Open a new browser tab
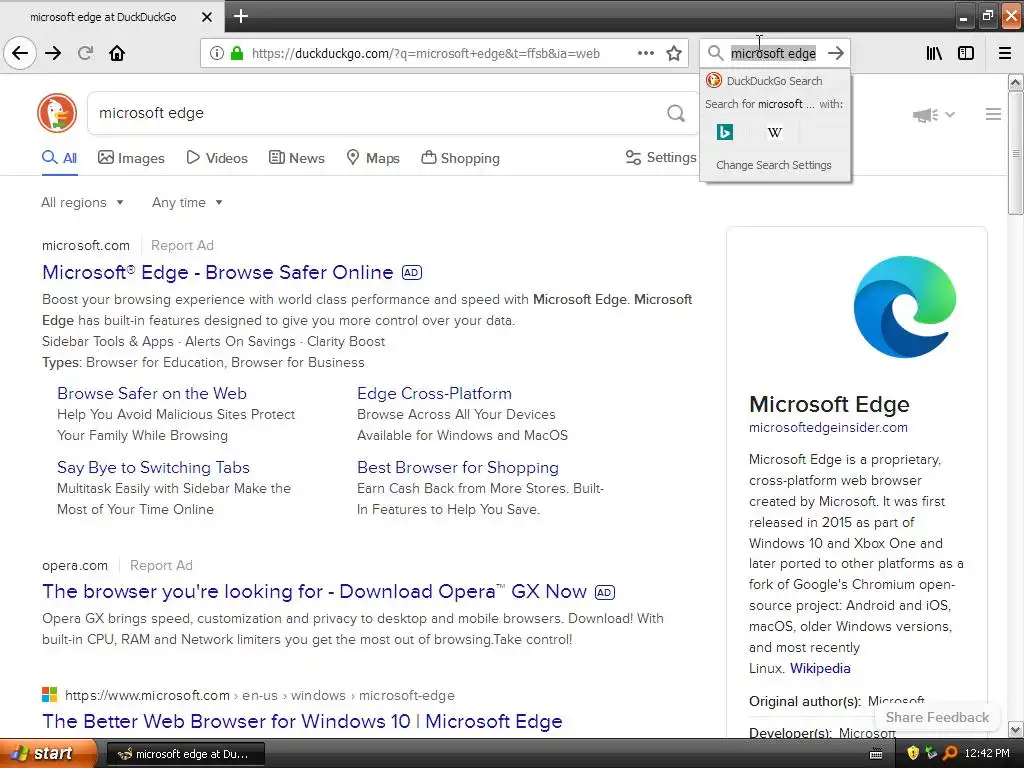Viewport: 1024px width, 768px height. coord(241,16)
